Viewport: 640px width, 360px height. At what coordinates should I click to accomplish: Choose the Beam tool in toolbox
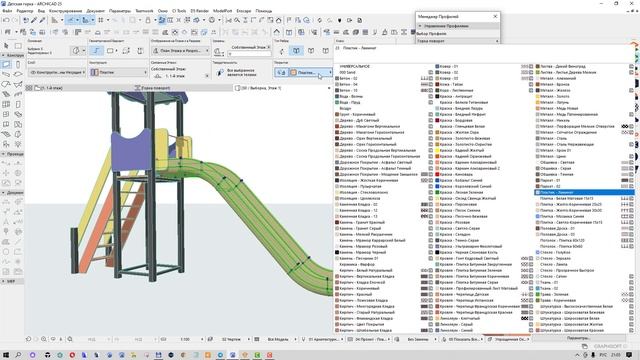pyautogui.click(x=6, y=74)
